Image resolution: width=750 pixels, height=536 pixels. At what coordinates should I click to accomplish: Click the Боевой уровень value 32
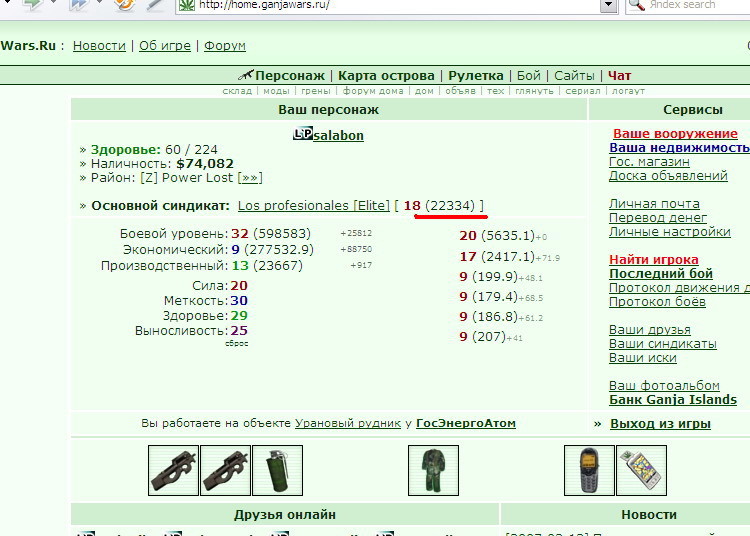(240, 233)
